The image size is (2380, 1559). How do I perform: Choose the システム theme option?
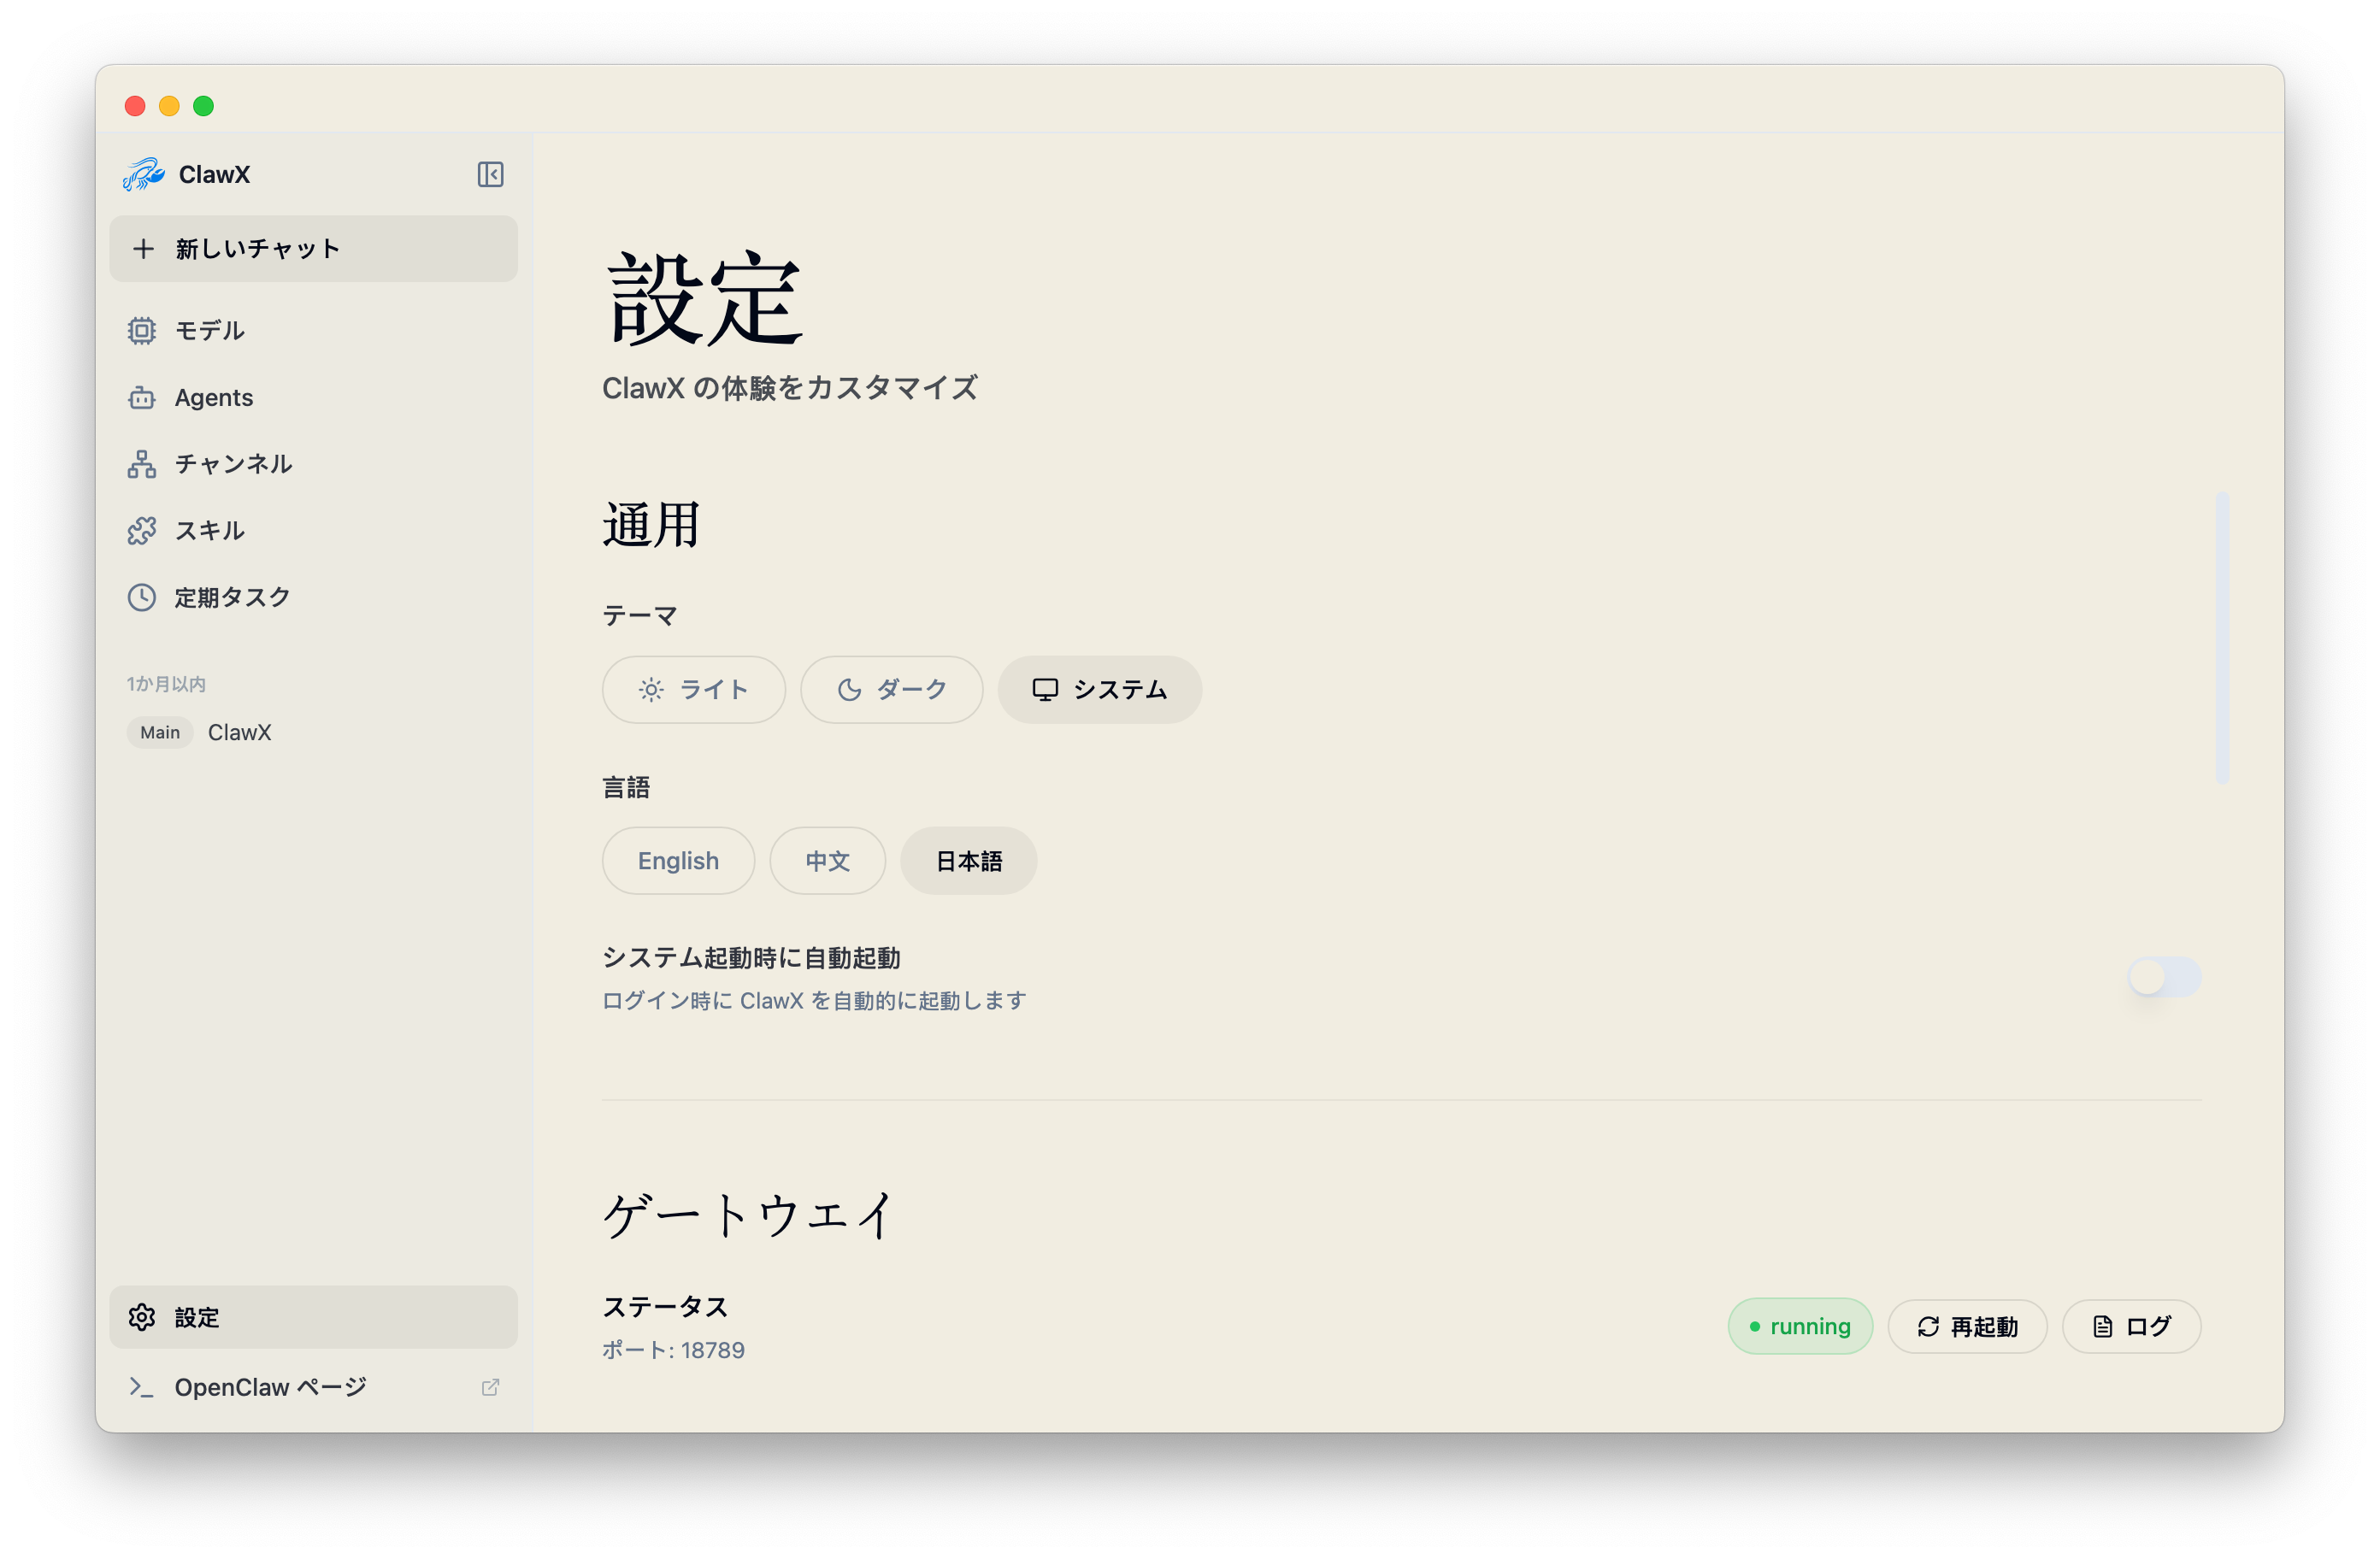1099,690
